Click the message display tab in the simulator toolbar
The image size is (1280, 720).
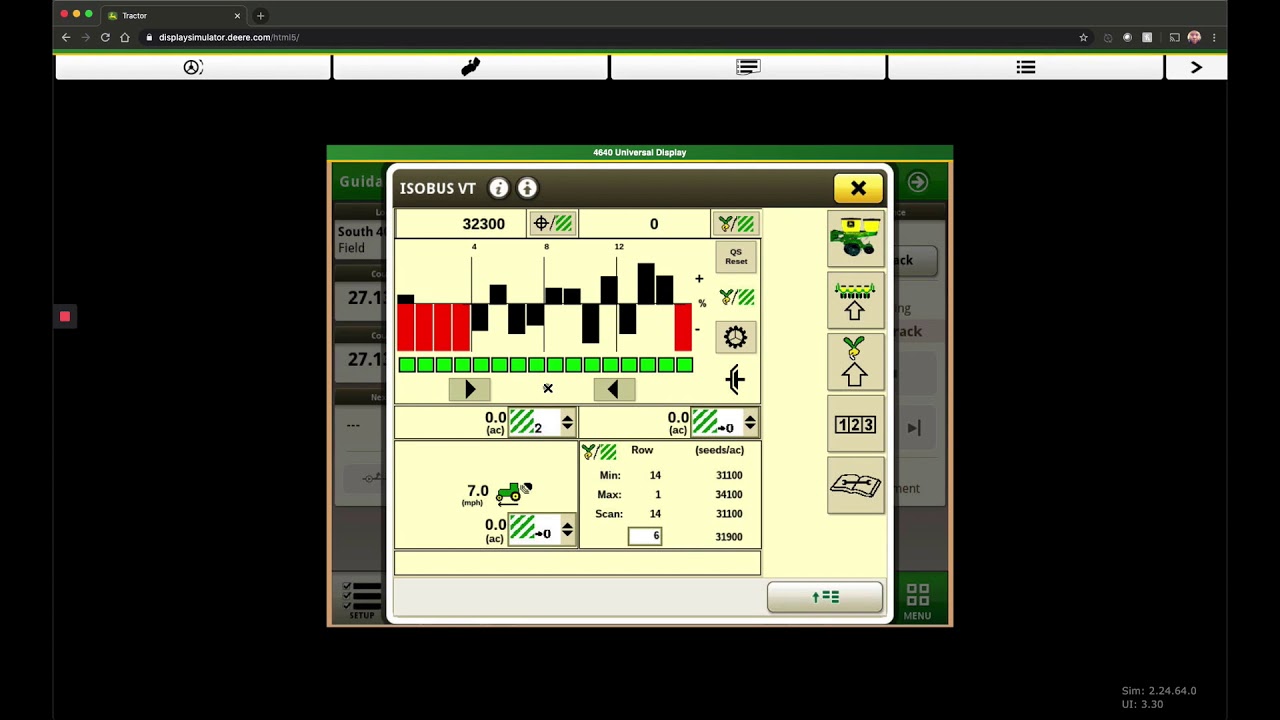click(748, 67)
